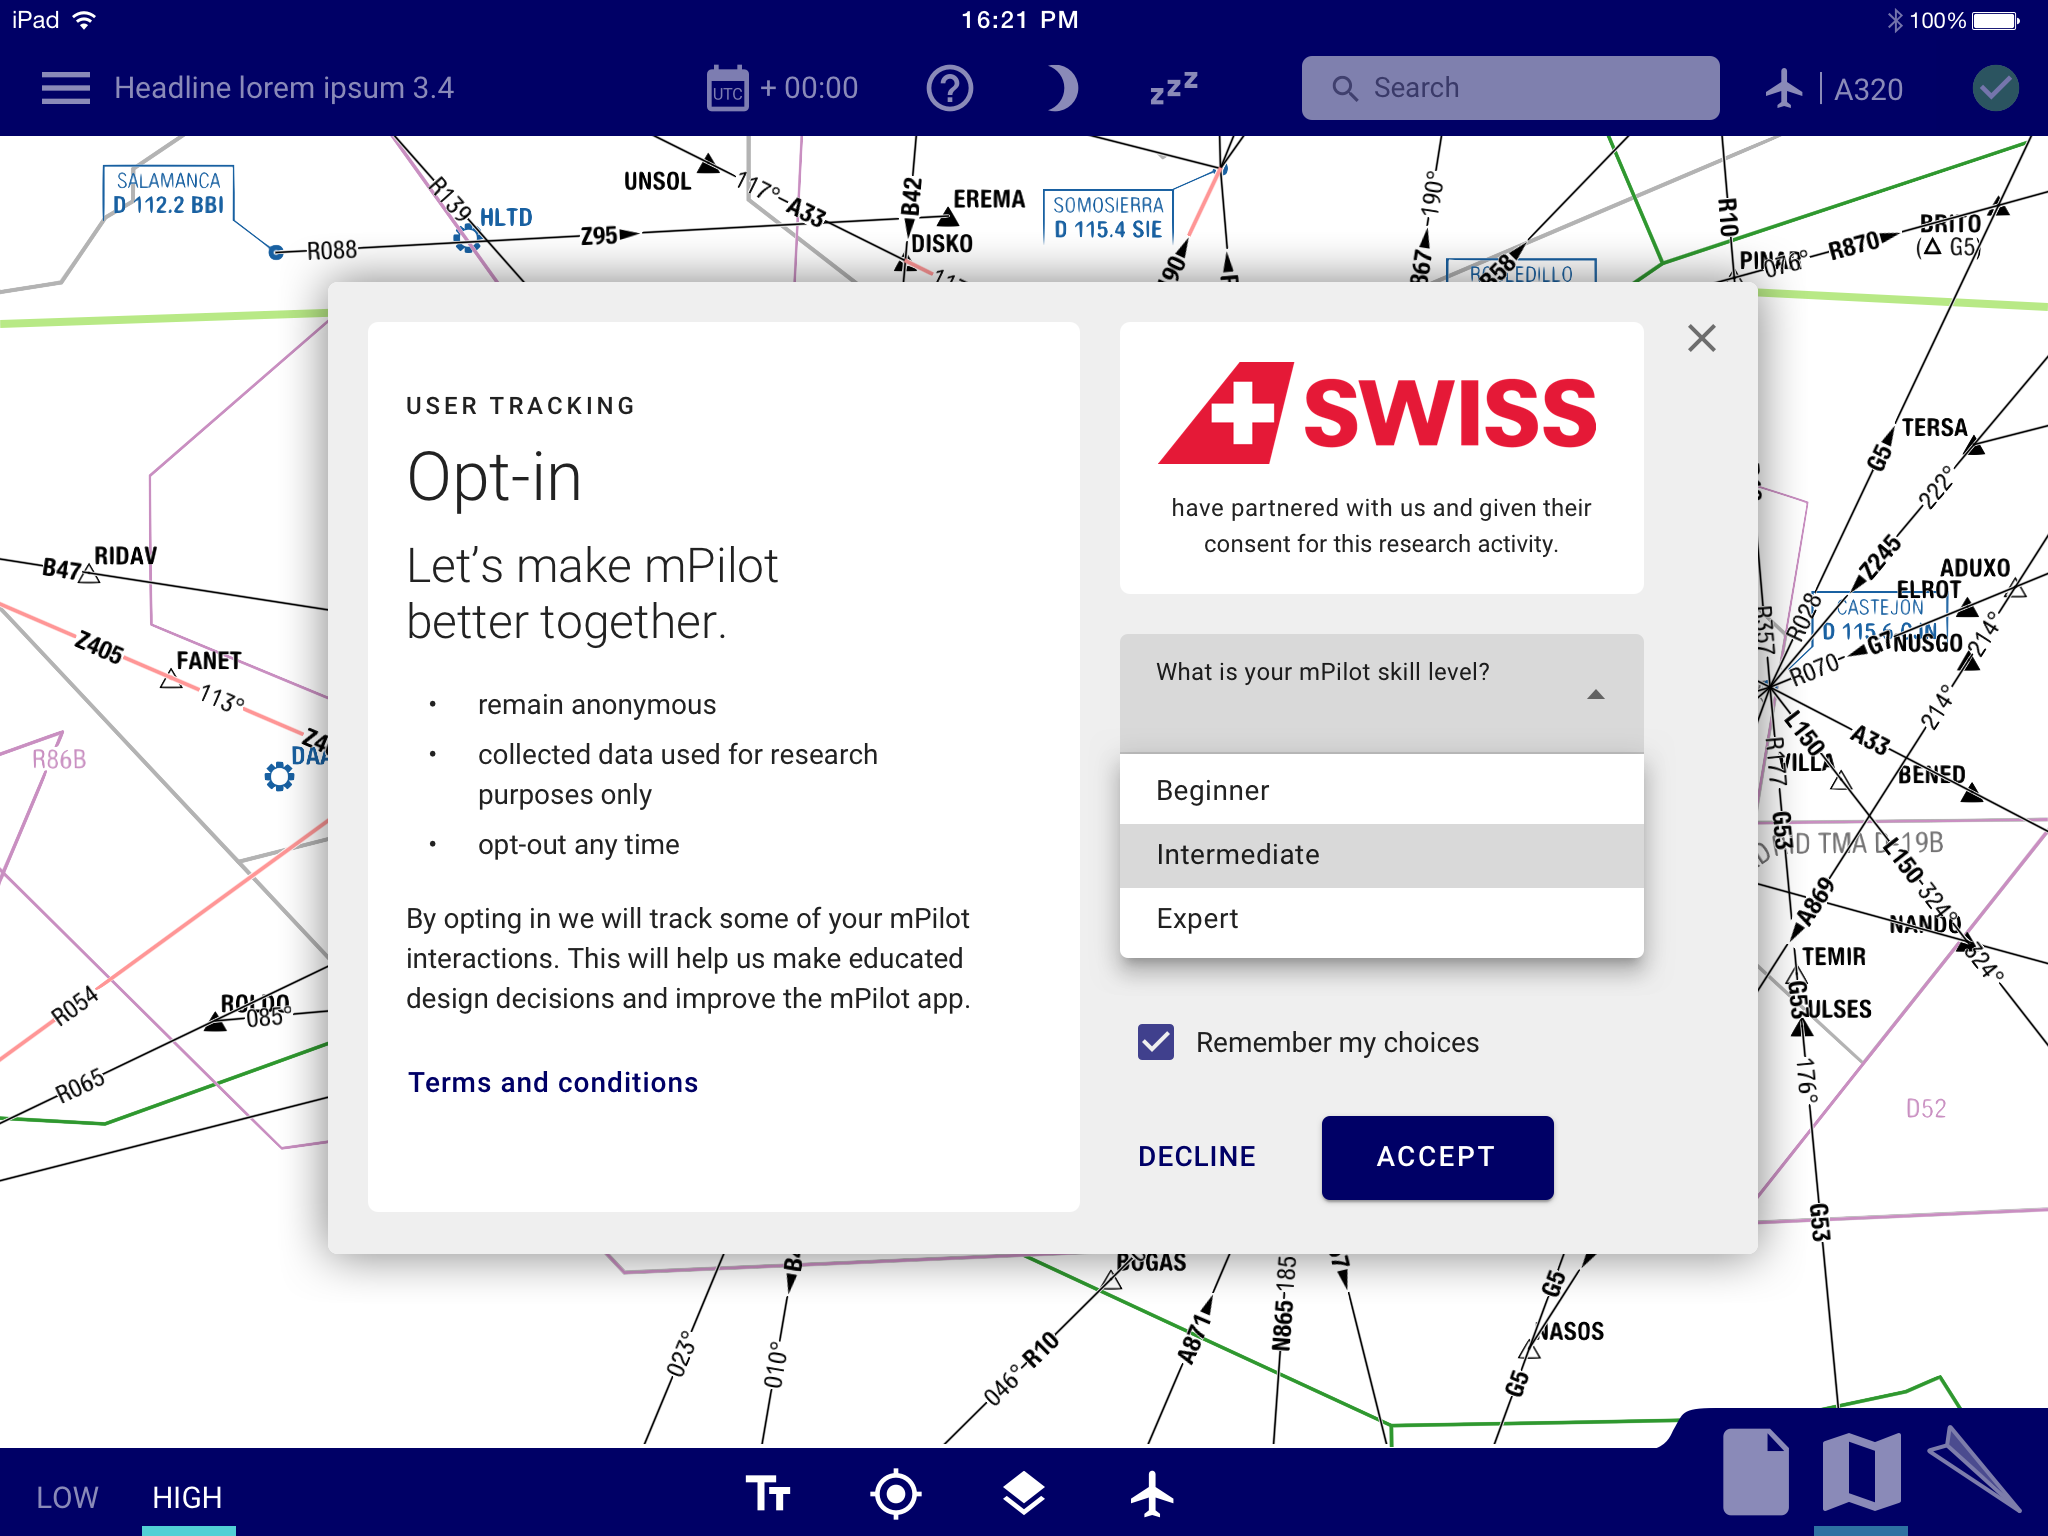Screen dimensions: 2048x1536
Task: Tap the sleep zzz icon
Action: point(1173,89)
